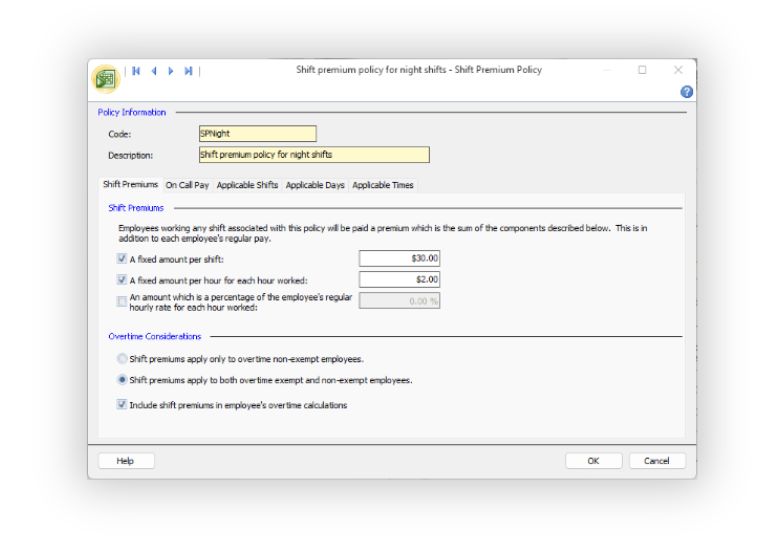Toggle include shift premiums in overtime calculations
Image resolution: width=784 pixels, height=538 pixels.
click(x=122, y=404)
